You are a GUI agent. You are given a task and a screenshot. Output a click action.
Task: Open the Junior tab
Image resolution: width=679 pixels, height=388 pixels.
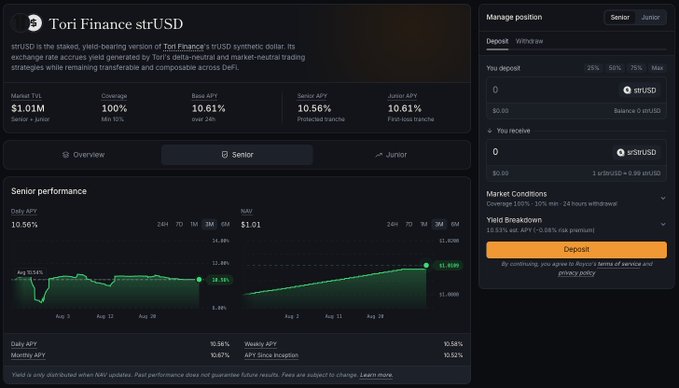391,155
